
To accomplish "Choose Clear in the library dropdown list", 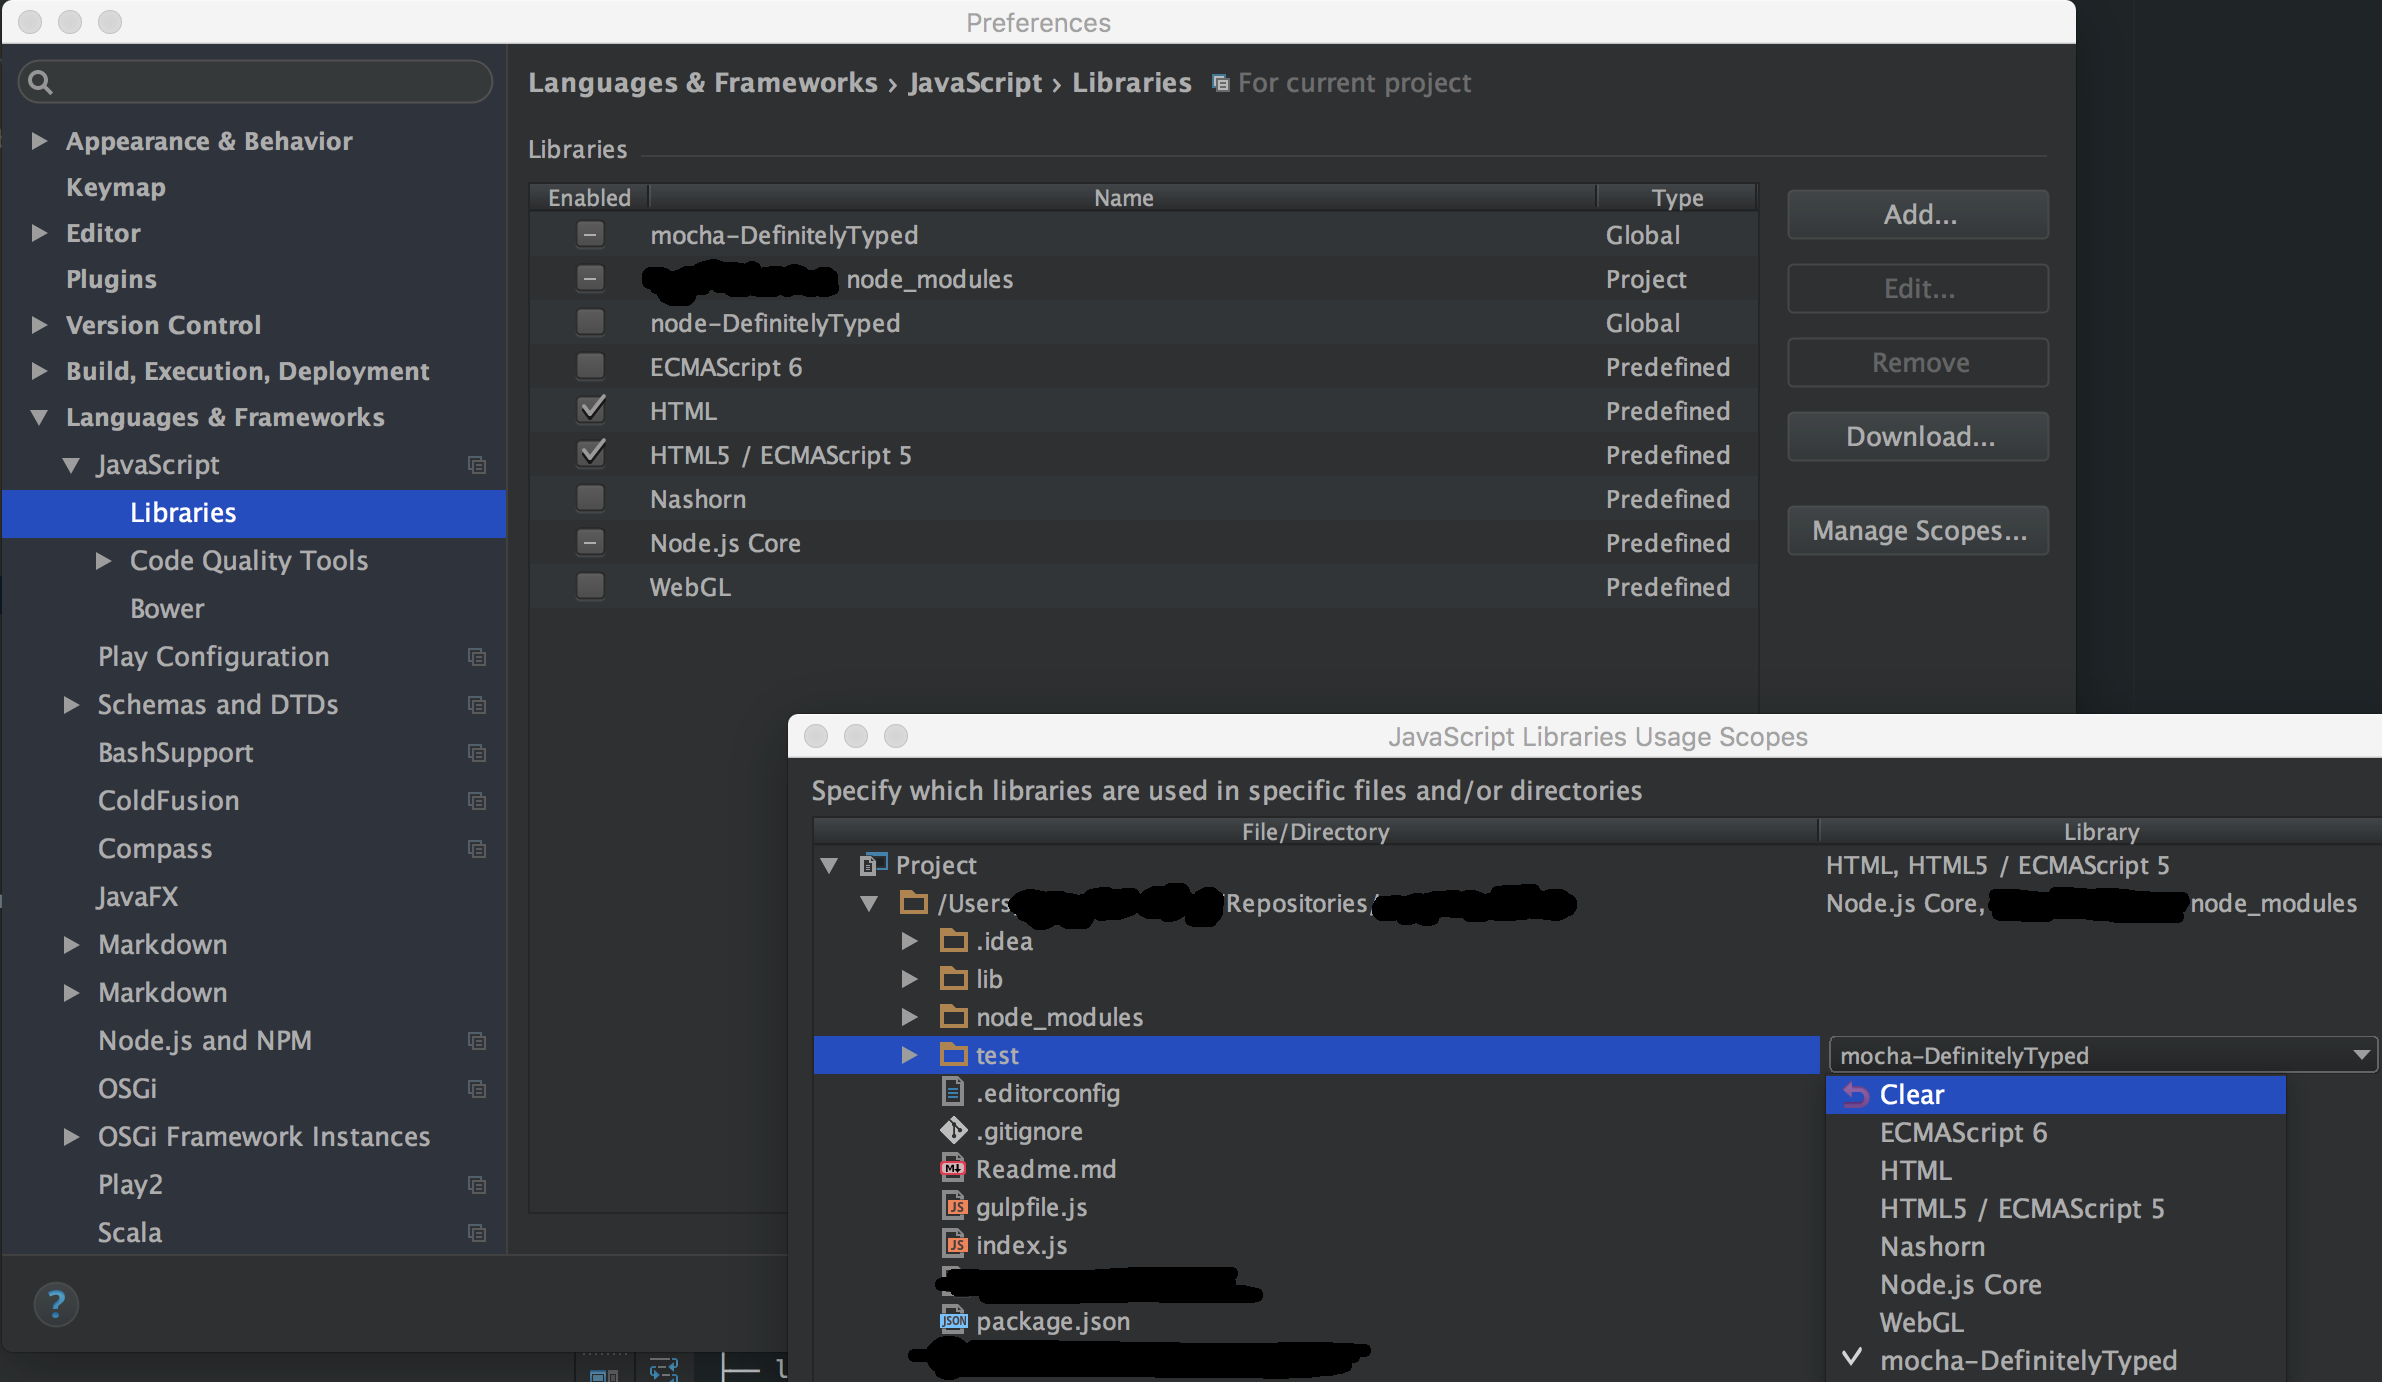I will 1911,1095.
